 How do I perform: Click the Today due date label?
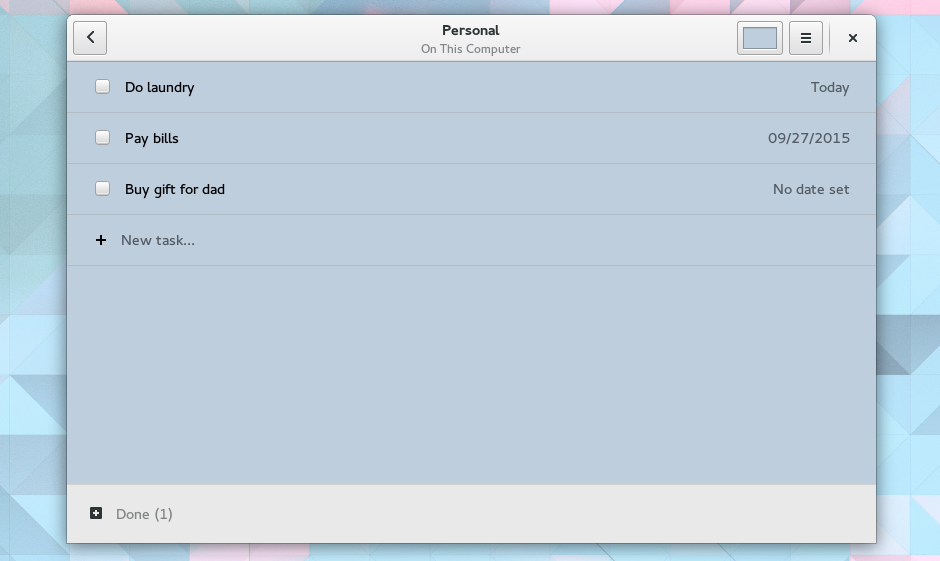pyautogui.click(x=830, y=88)
